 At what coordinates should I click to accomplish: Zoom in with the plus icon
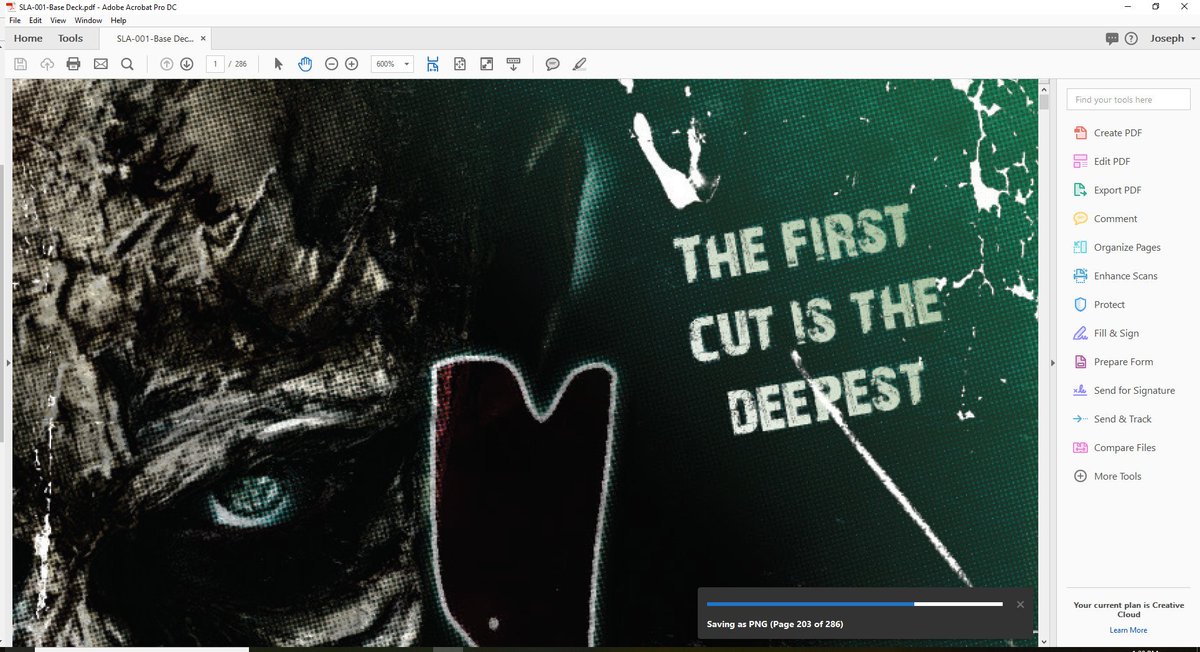[x=351, y=64]
